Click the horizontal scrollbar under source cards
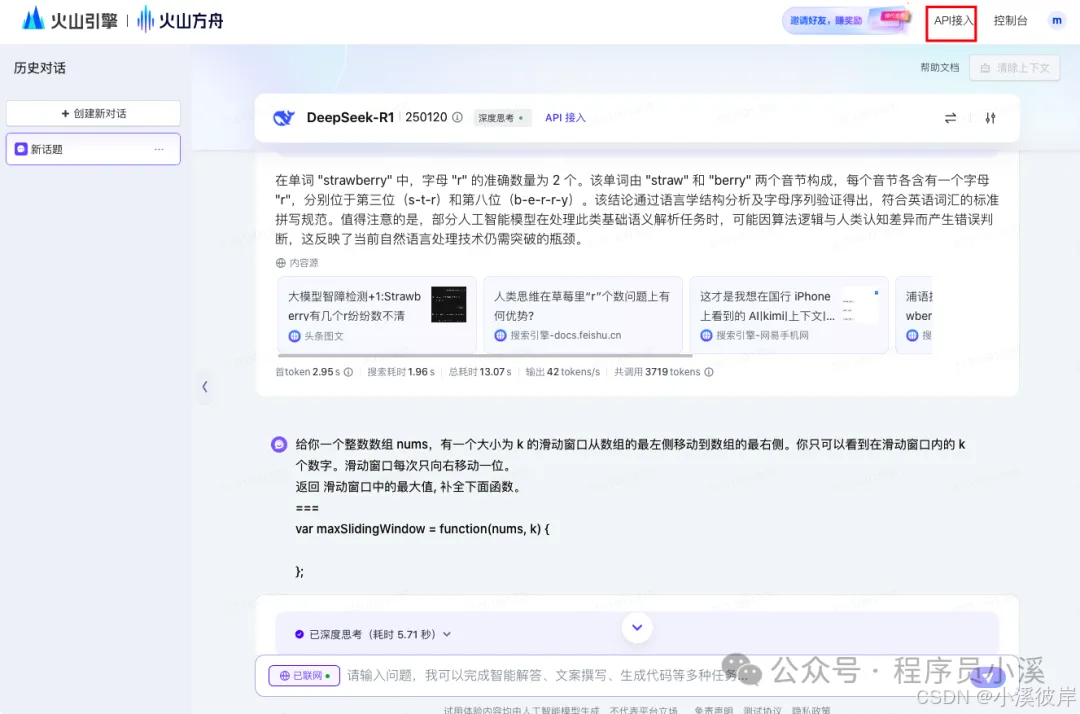Viewport: 1080px width, 714px height. (x=485, y=356)
